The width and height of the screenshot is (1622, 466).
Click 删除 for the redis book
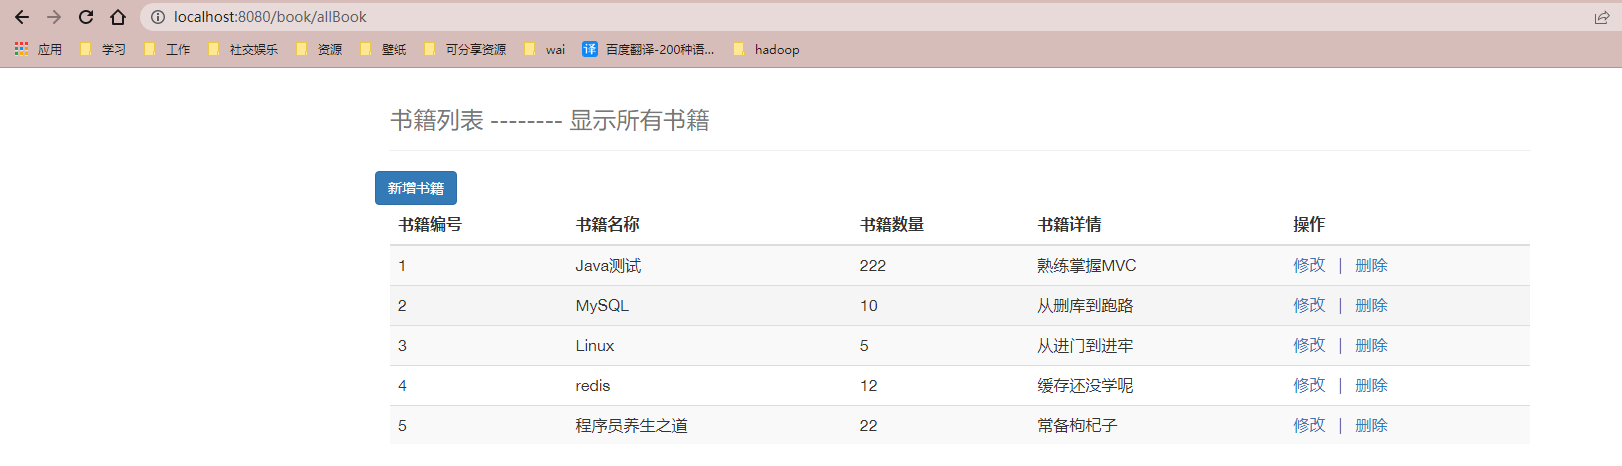coord(1371,385)
